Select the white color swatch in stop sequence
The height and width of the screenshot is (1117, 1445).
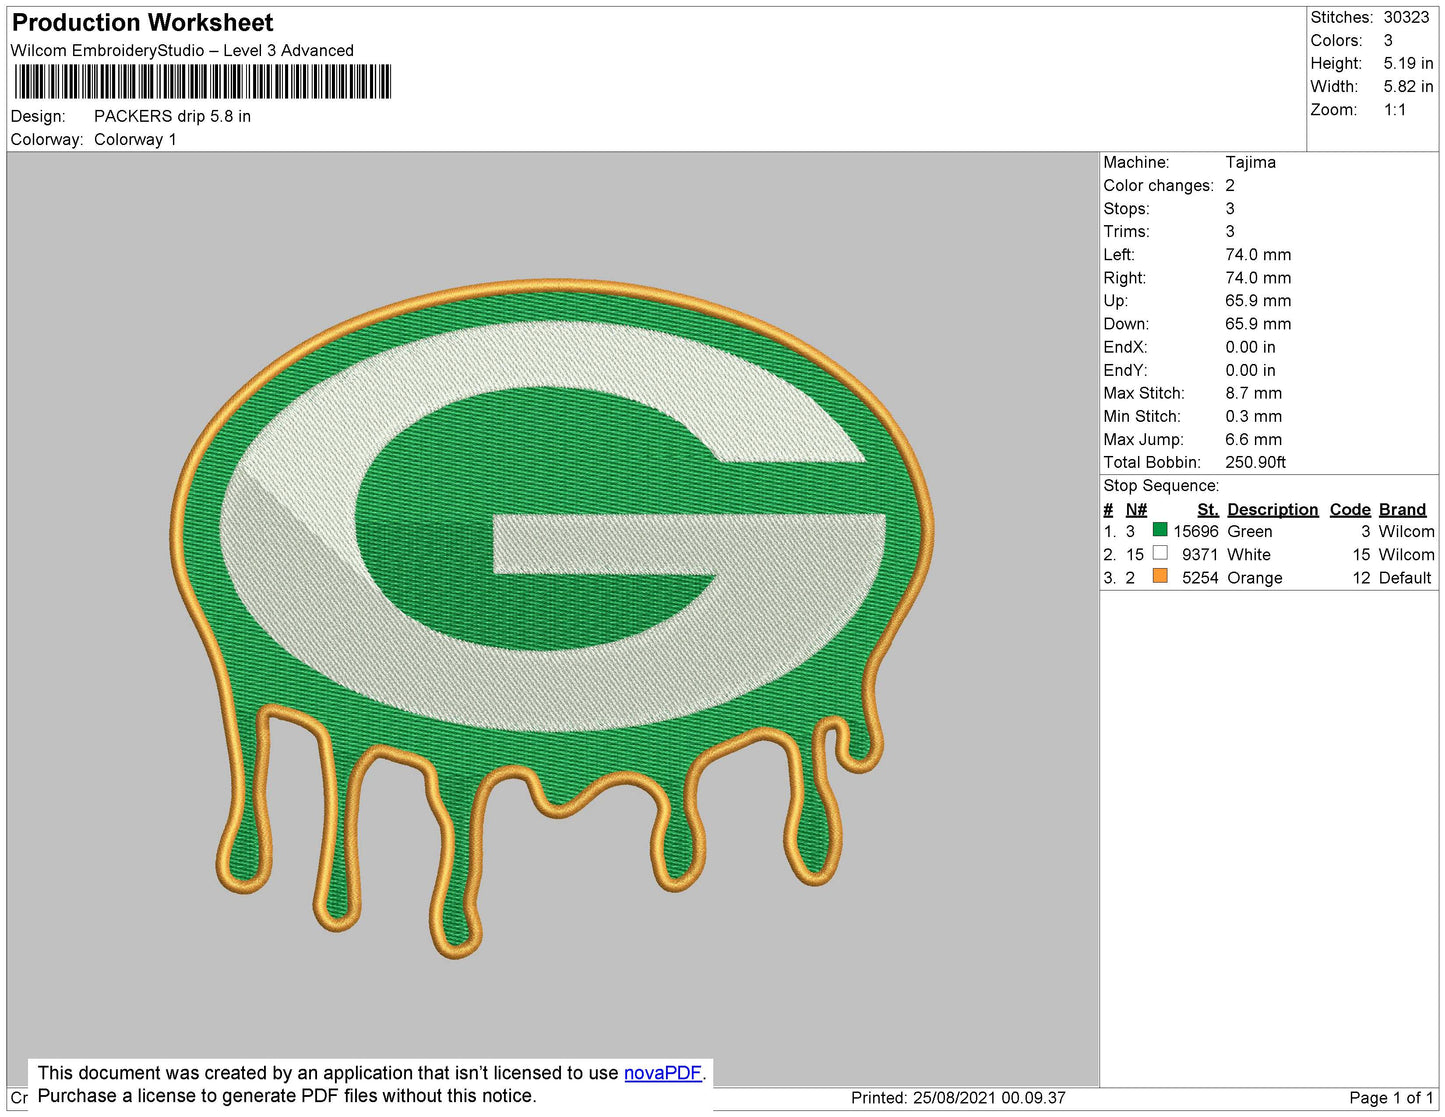(1160, 553)
